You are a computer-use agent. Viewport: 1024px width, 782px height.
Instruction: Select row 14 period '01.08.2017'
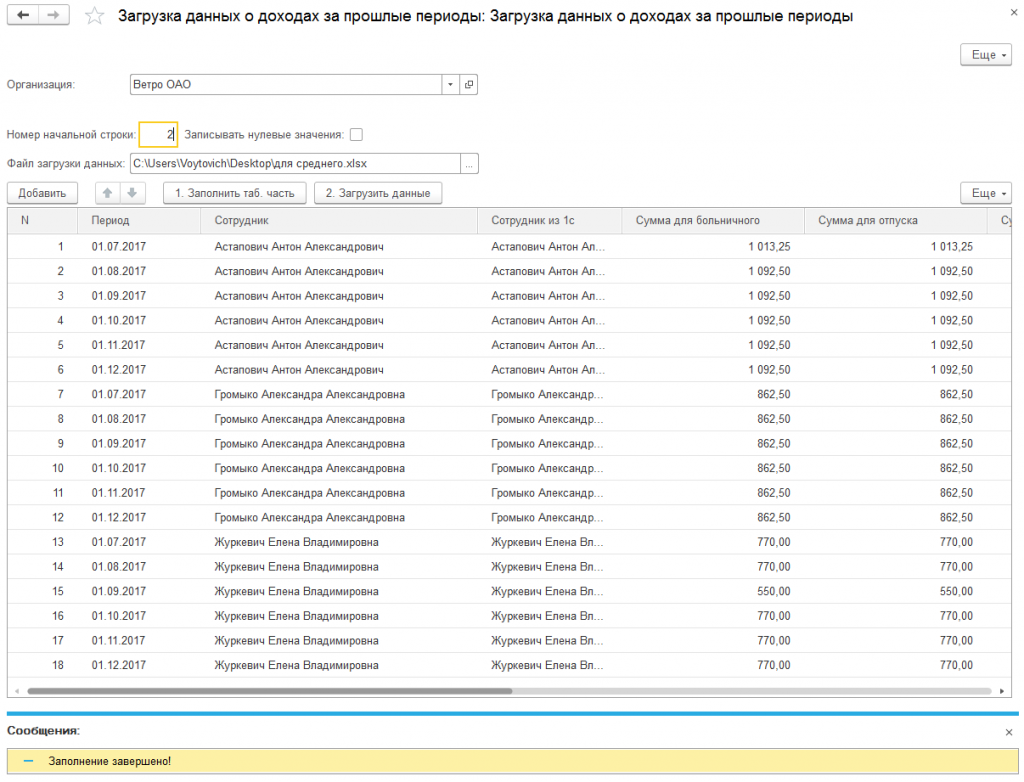tap(119, 566)
